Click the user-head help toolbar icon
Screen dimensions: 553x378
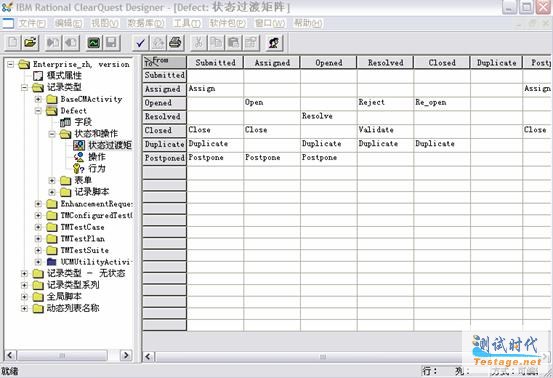(274, 43)
